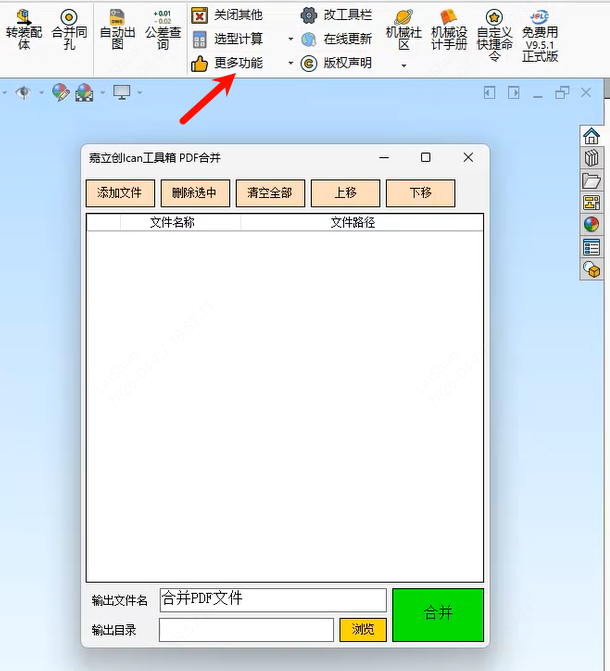Open SolidWorks Resources home tab in task pane
The width and height of the screenshot is (610, 671).
591,137
